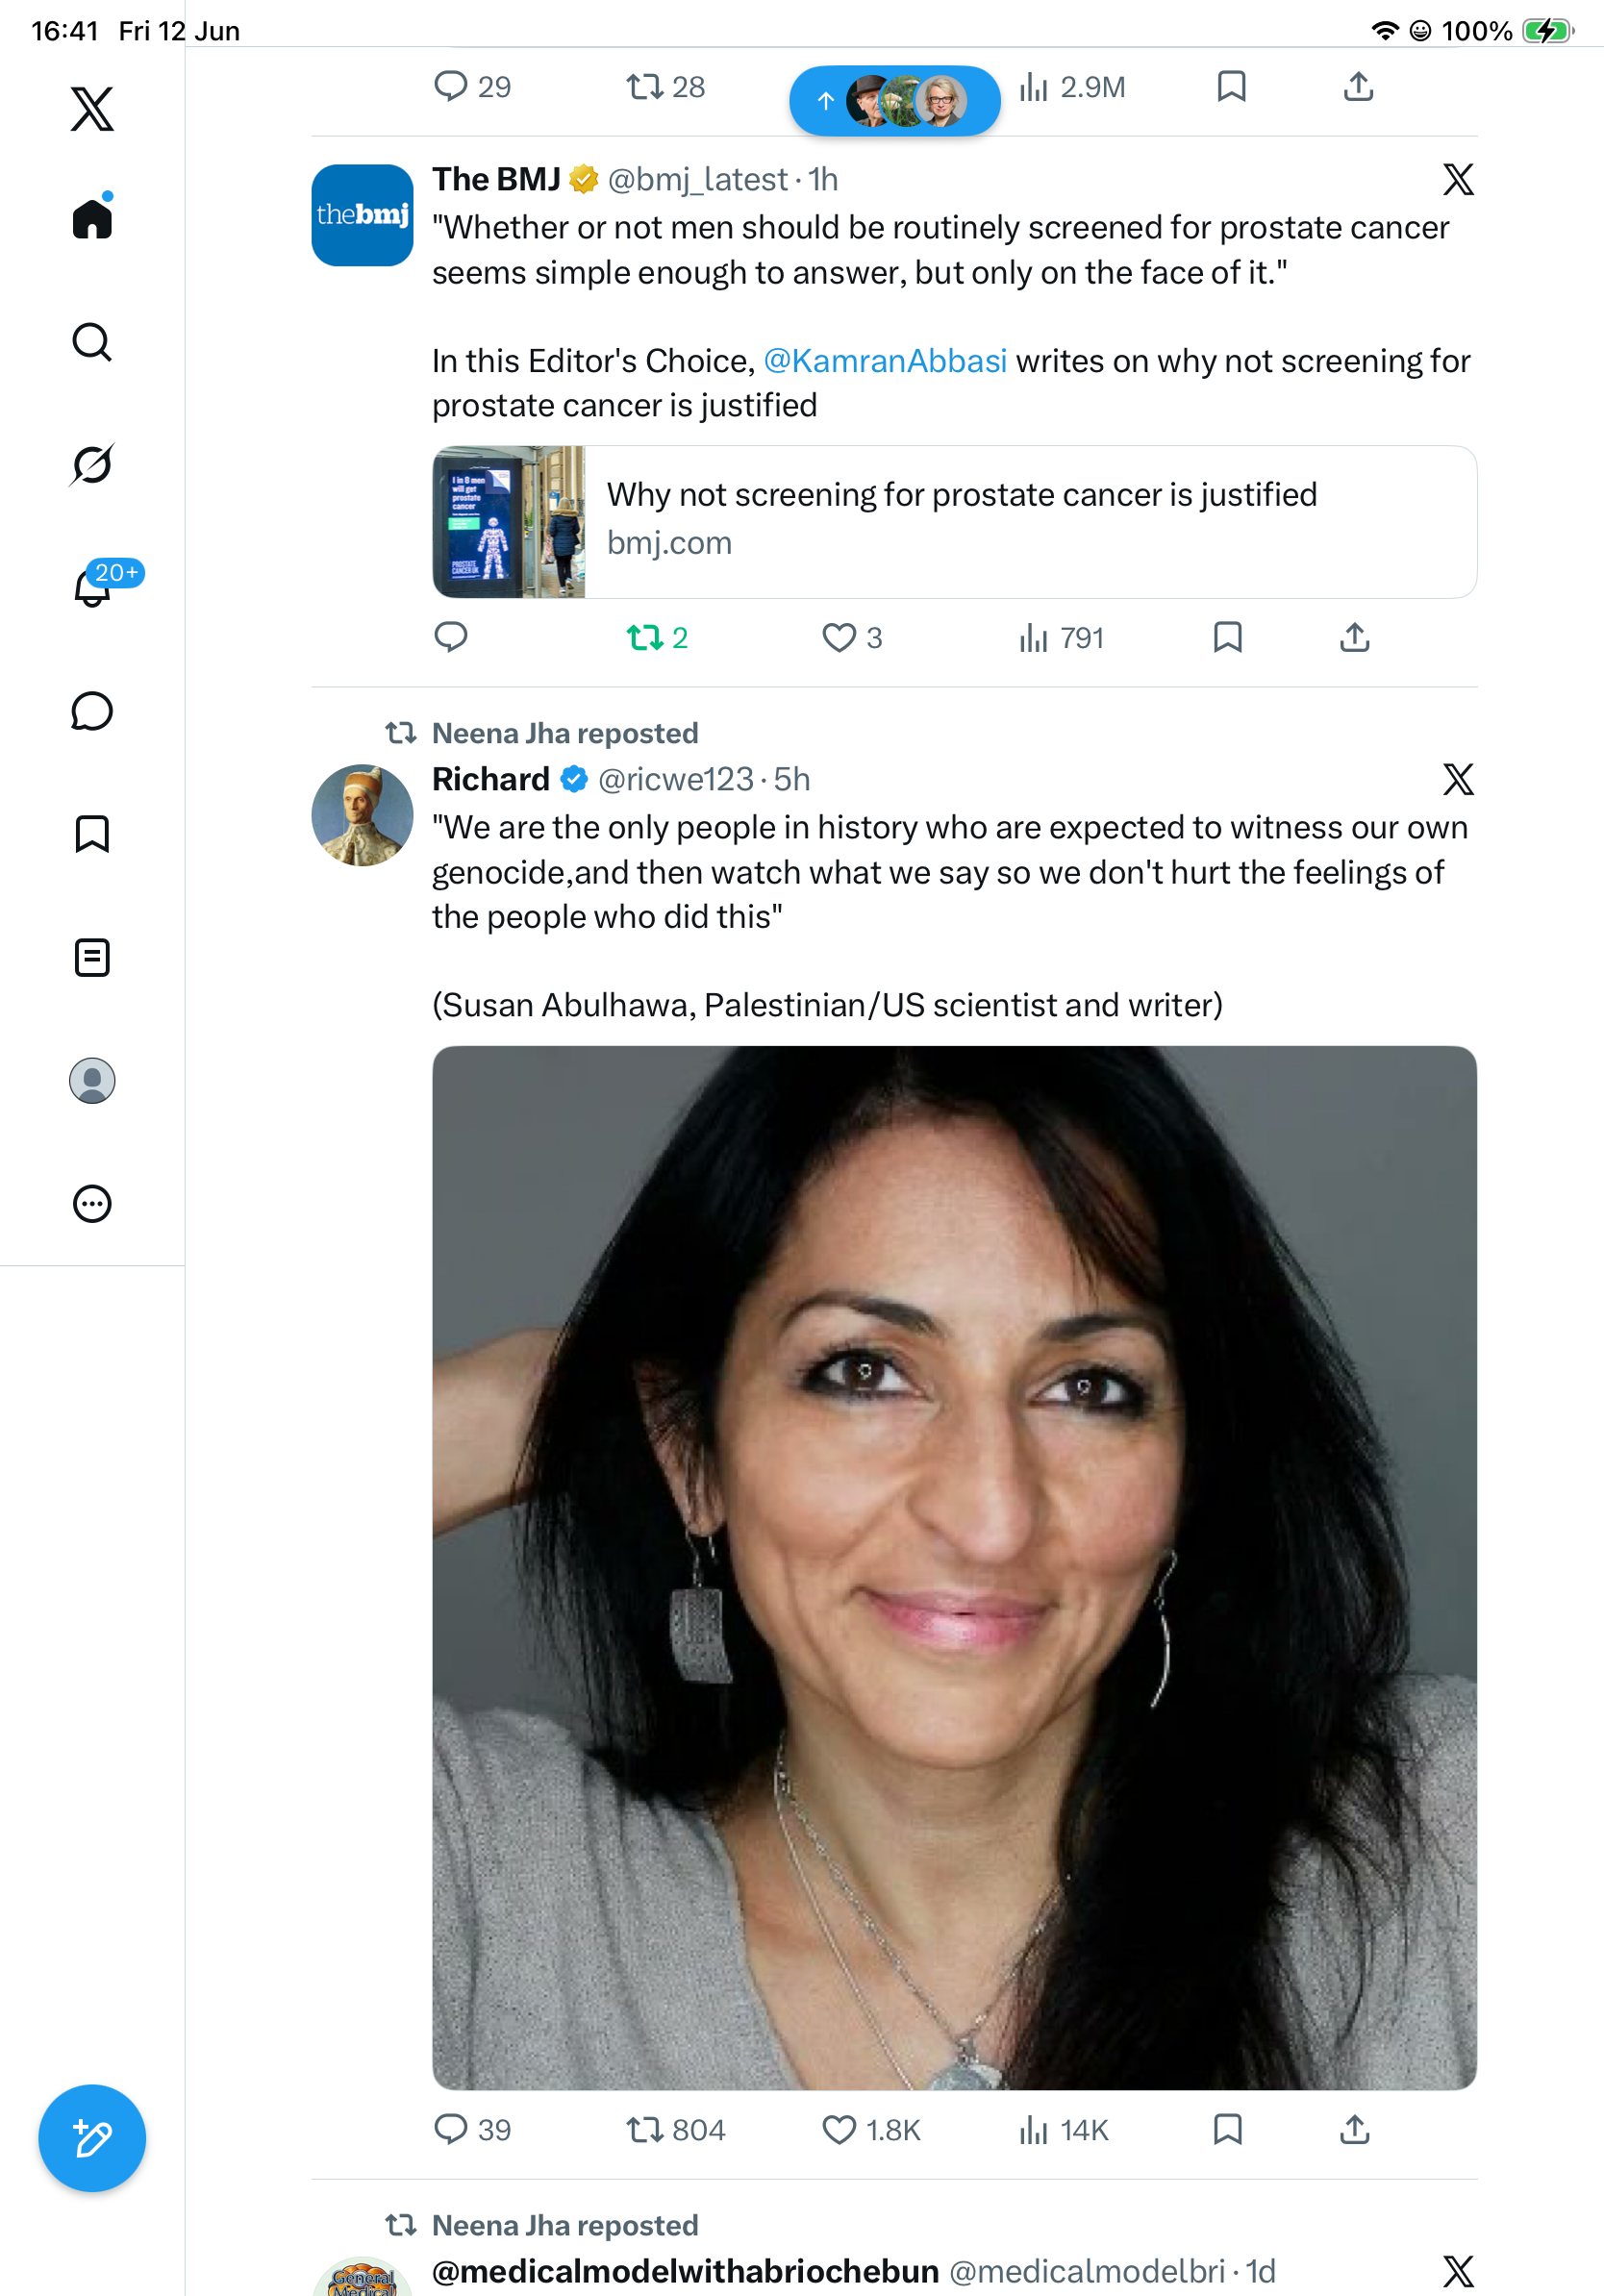Screen dimensions: 1604x2296
Task: Tap the compose post floating button
Action: click(x=92, y=2138)
